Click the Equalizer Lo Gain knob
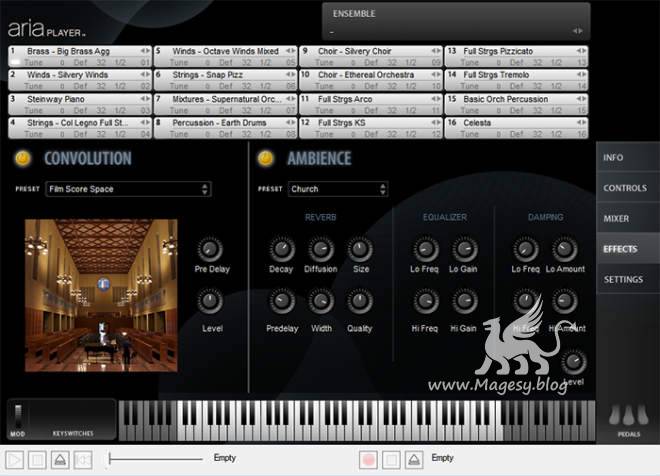Screen dimensions: 660x476 [464, 249]
